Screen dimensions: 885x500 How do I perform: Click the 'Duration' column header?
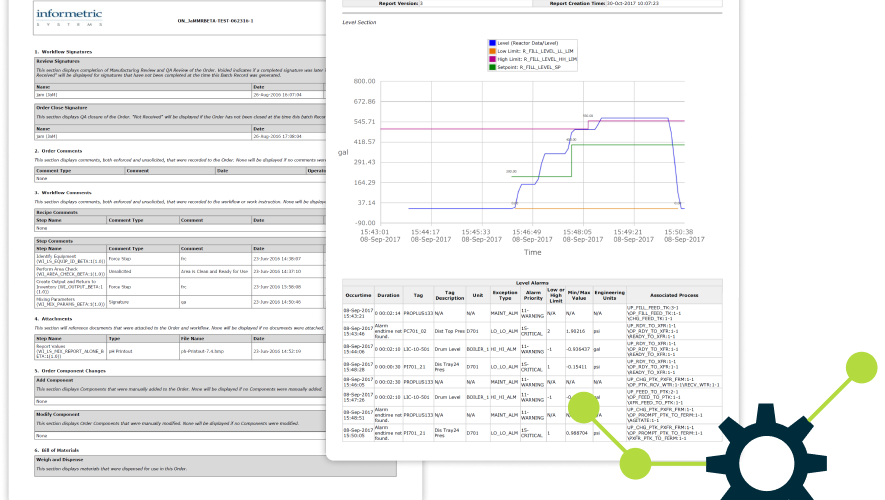click(x=388, y=295)
